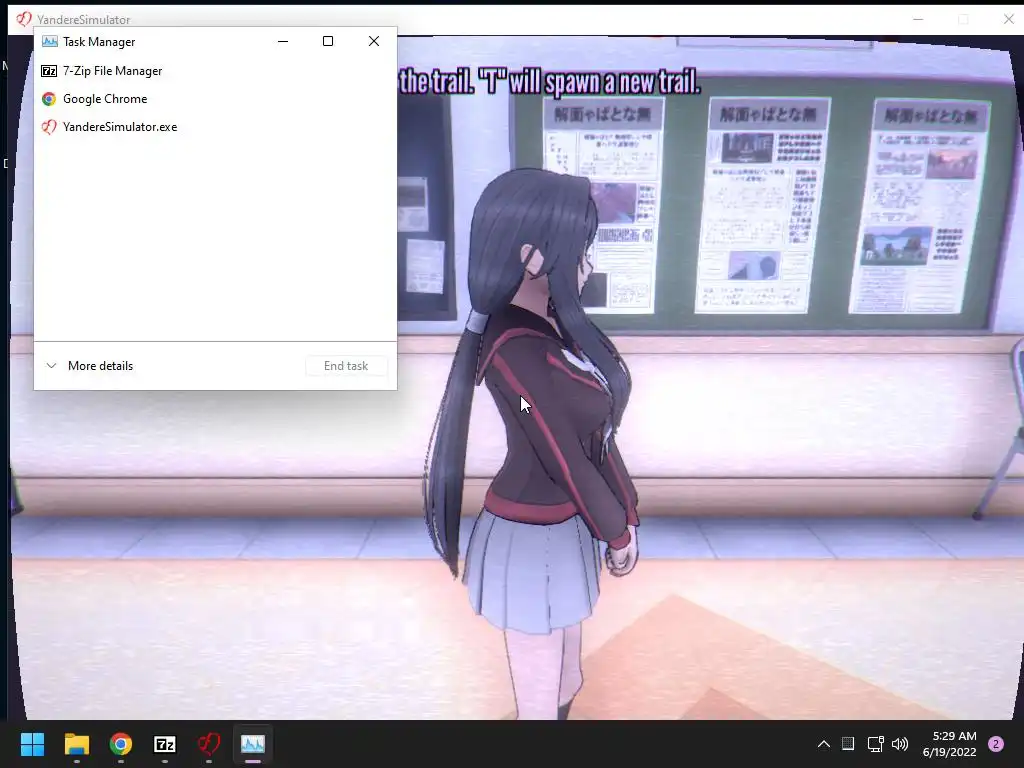Select YandereSimulator.exe in task list

215,127
